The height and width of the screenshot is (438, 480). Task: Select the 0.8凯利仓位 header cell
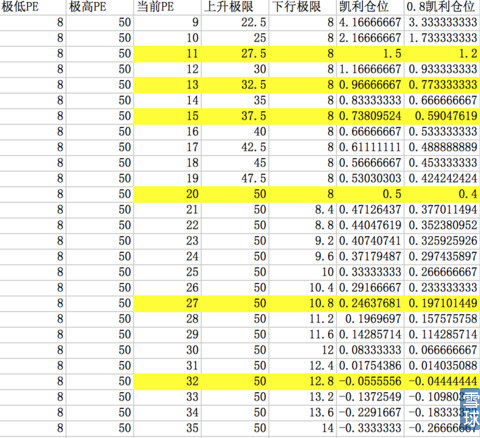(442, 7)
